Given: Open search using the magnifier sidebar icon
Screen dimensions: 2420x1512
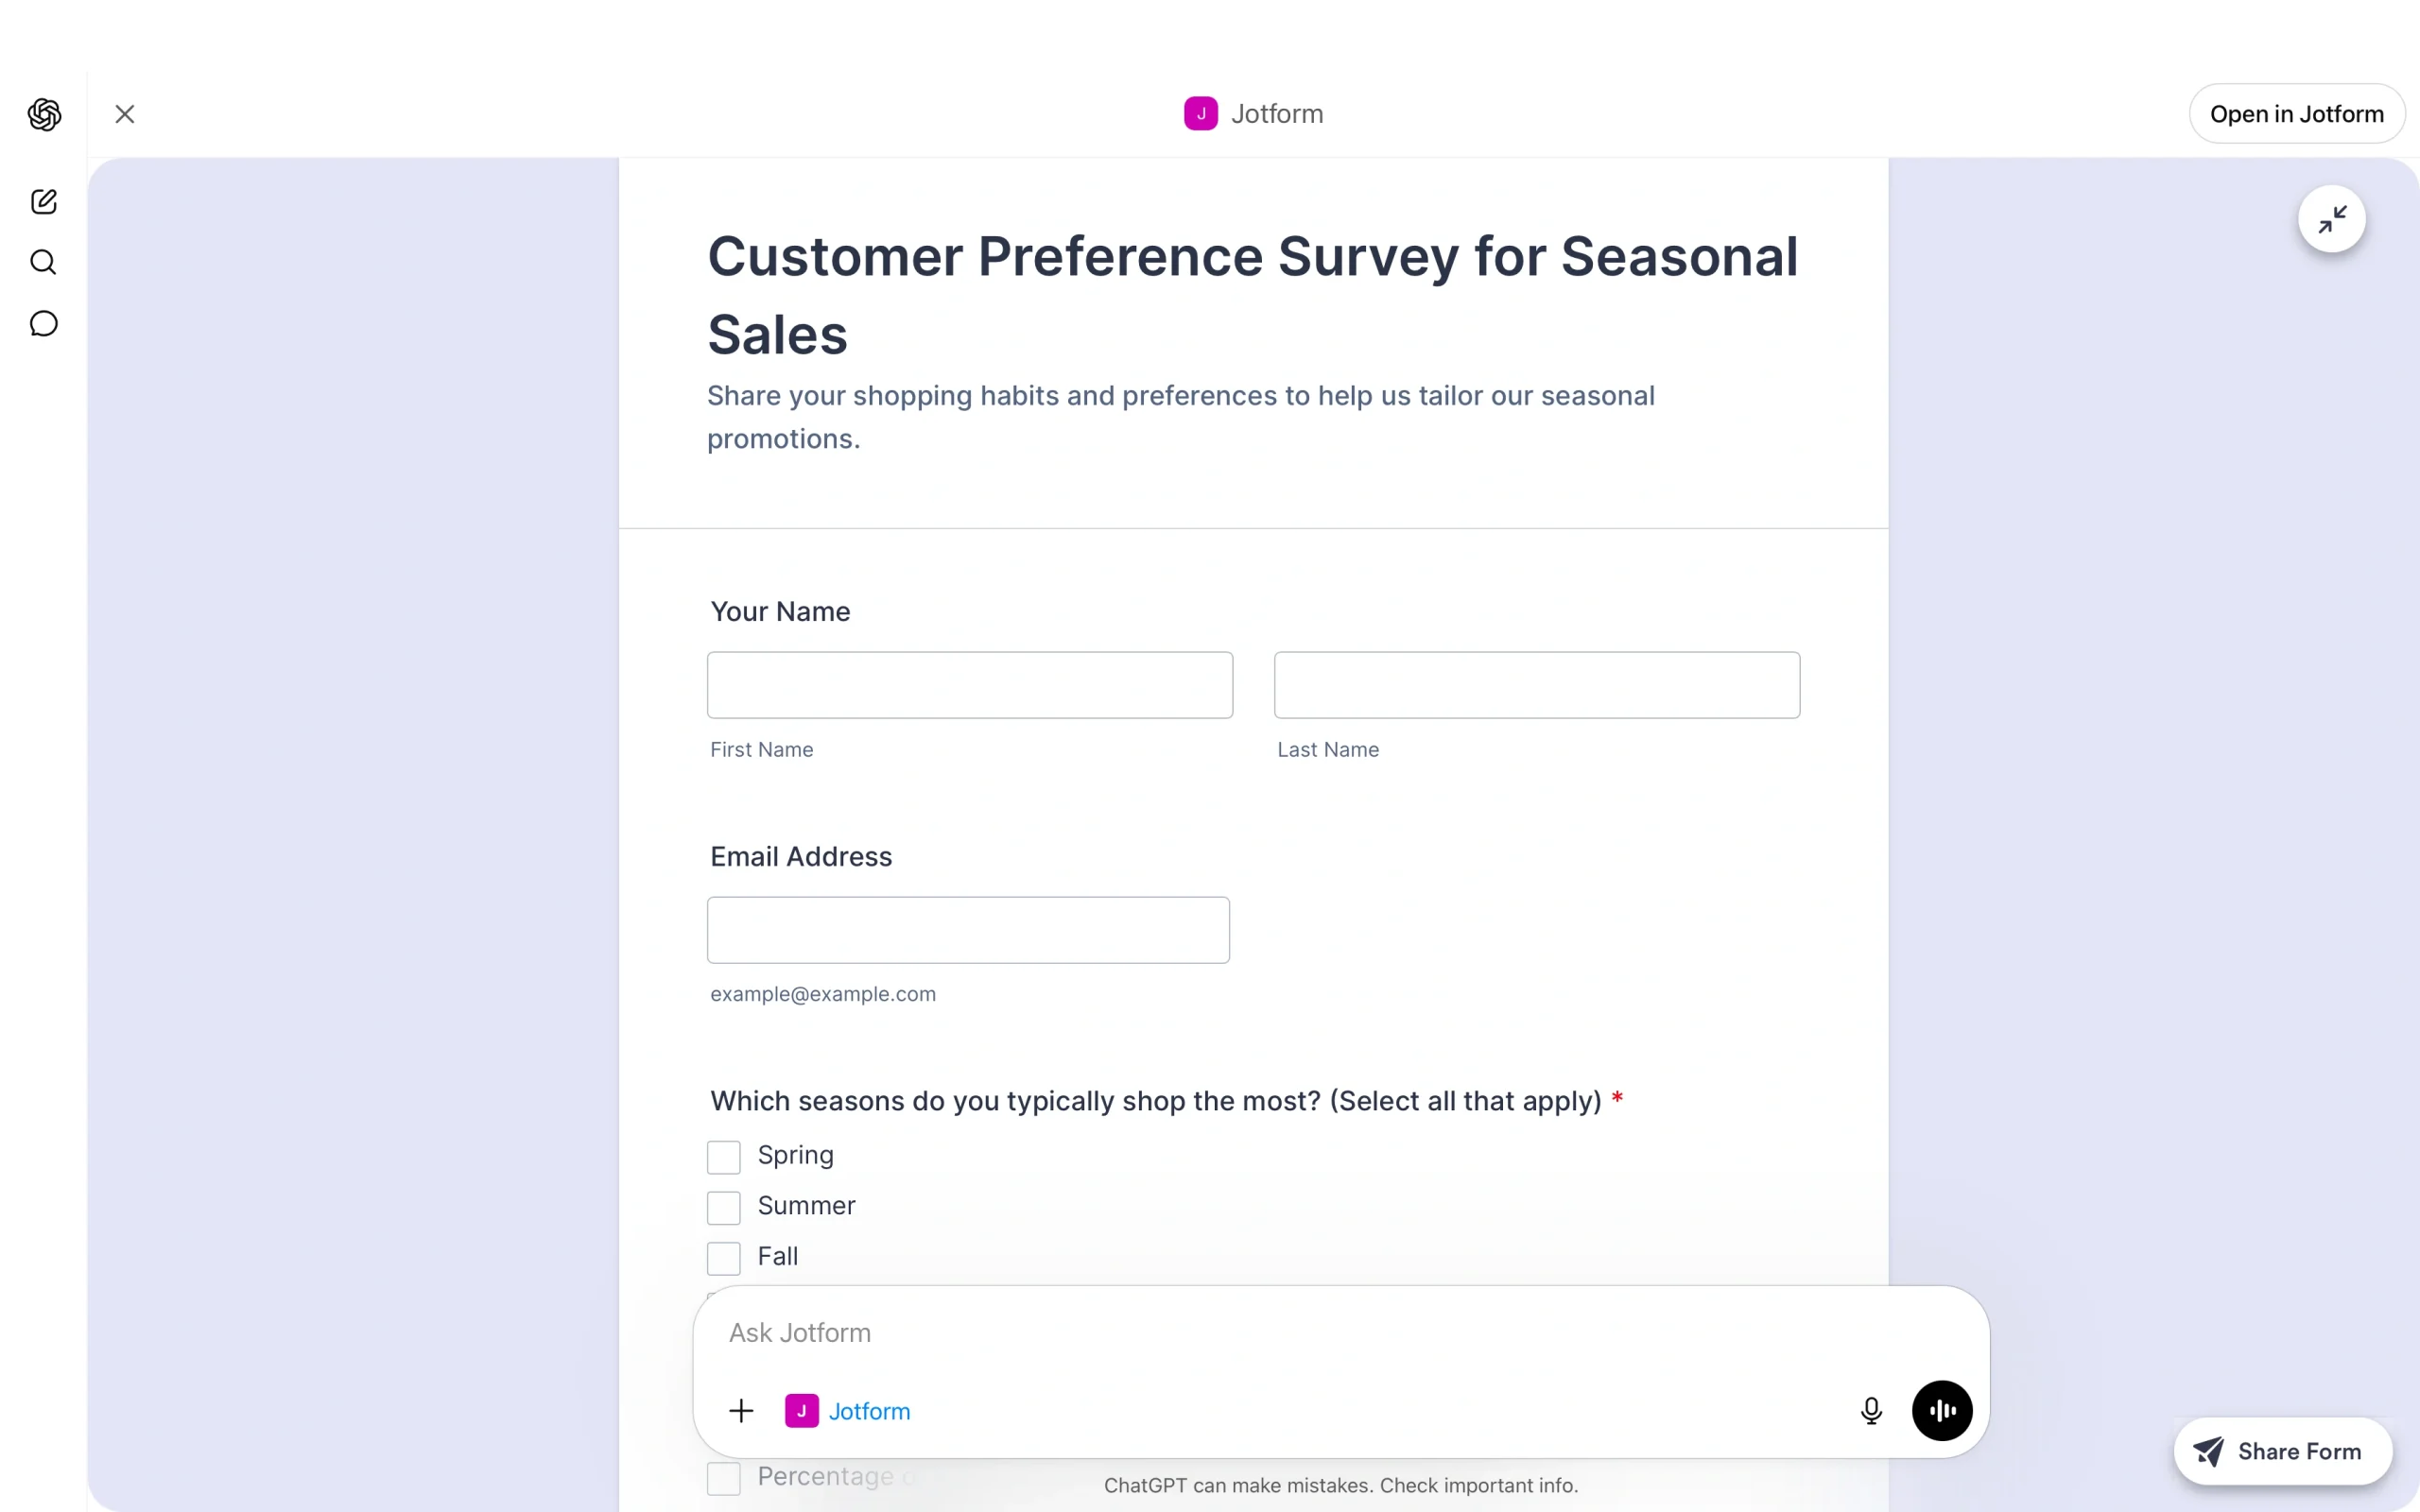Looking at the screenshot, I should click(43, 262).
